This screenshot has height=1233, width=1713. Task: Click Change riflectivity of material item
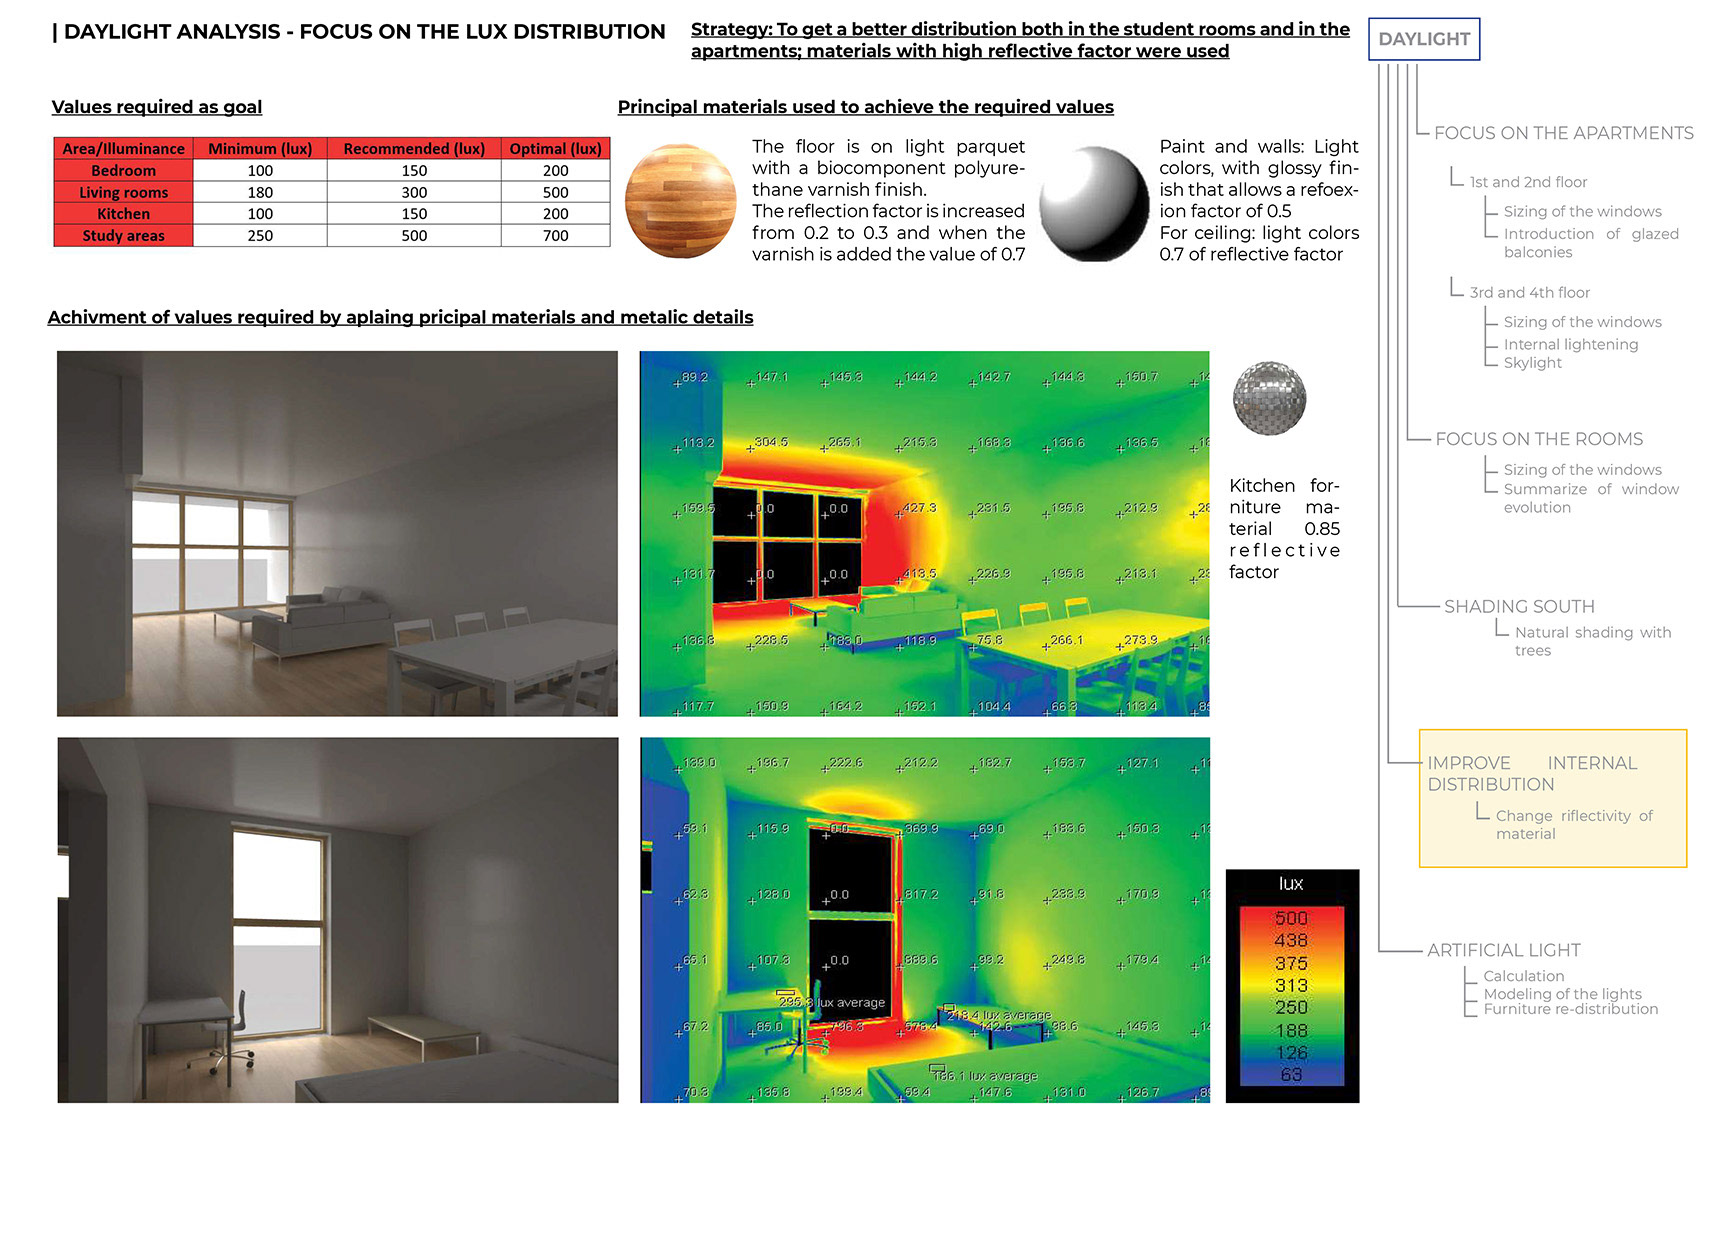point(1574,825)
